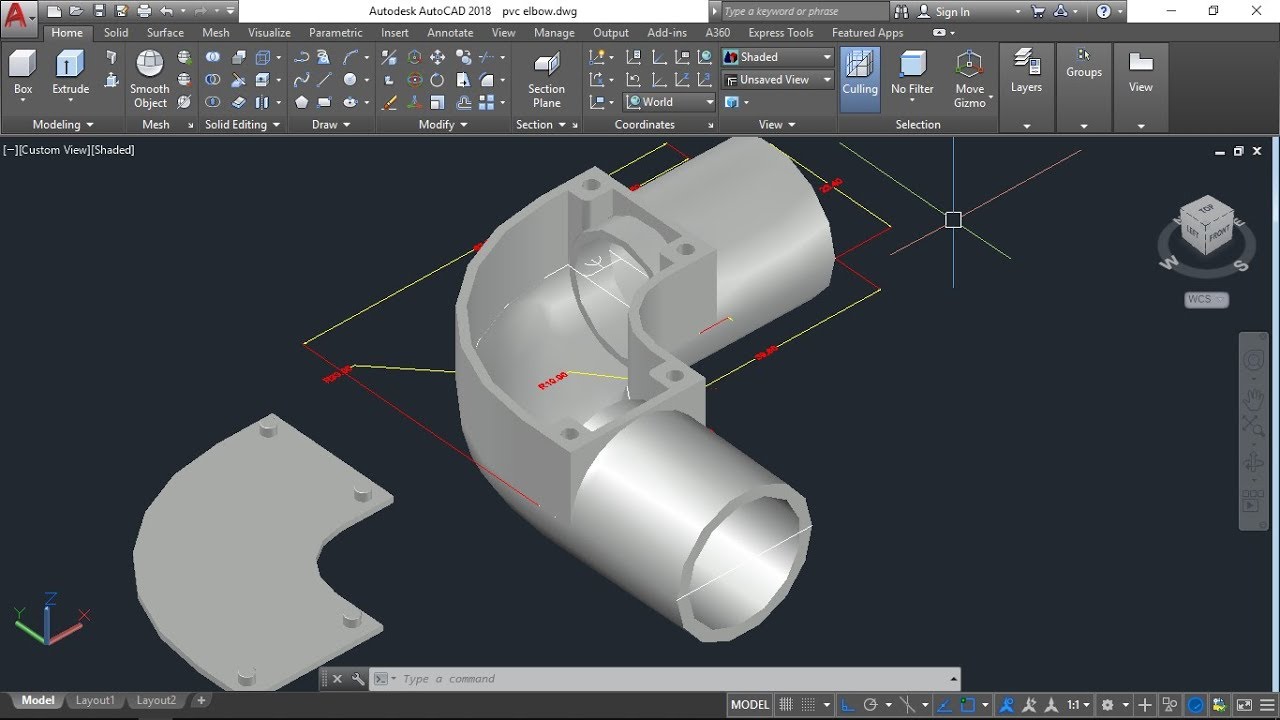The width and height of the screenshot is (1280, 720).
Task: Expand the Sign In dropdown arrow
Action: pyautogui.click(x=1018, y=12)
